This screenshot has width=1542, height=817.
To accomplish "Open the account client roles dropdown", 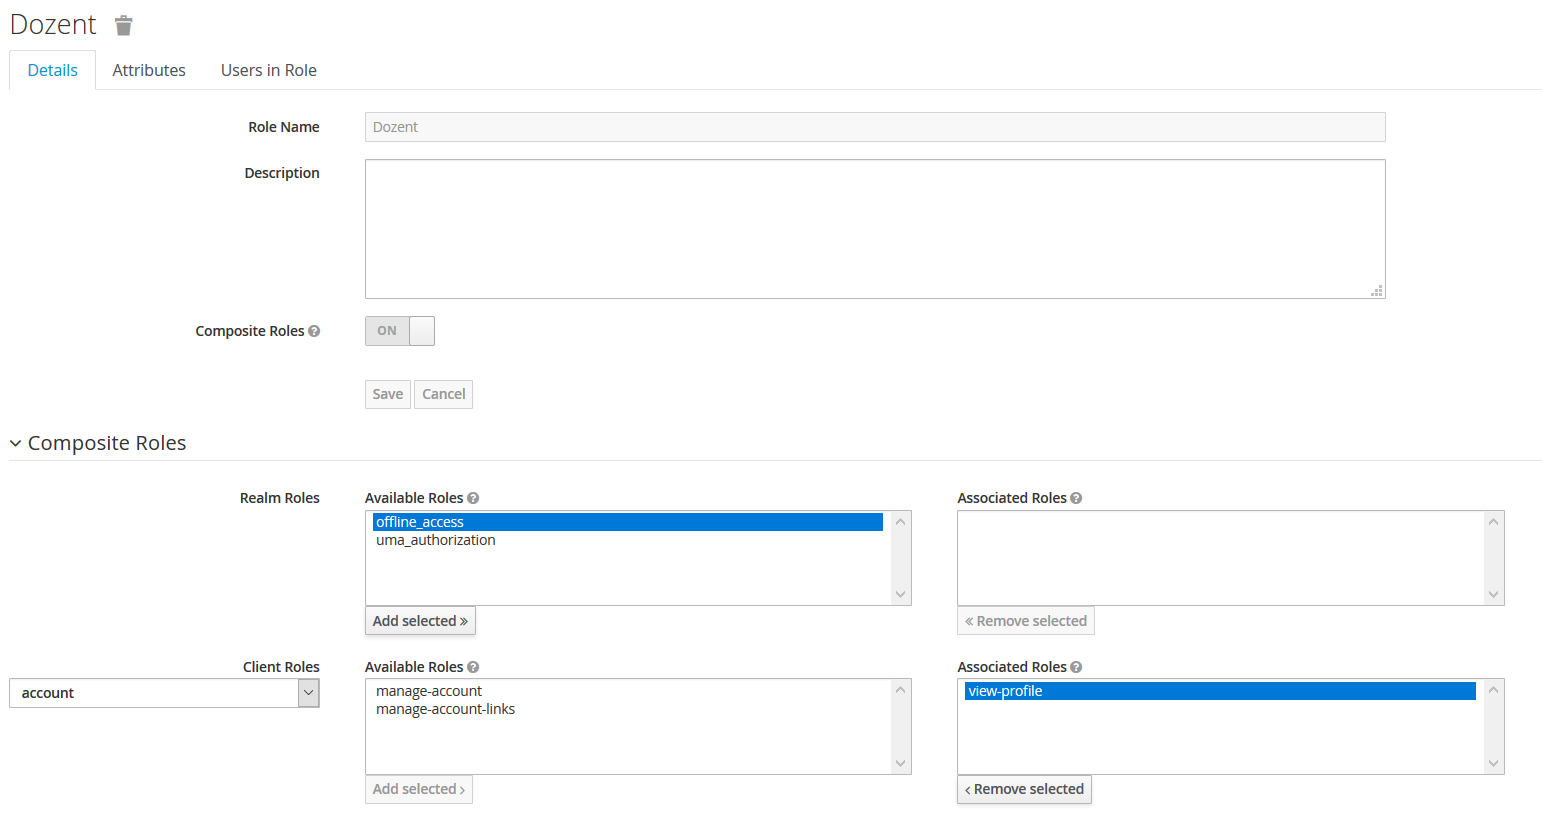I will pos(164,693).
